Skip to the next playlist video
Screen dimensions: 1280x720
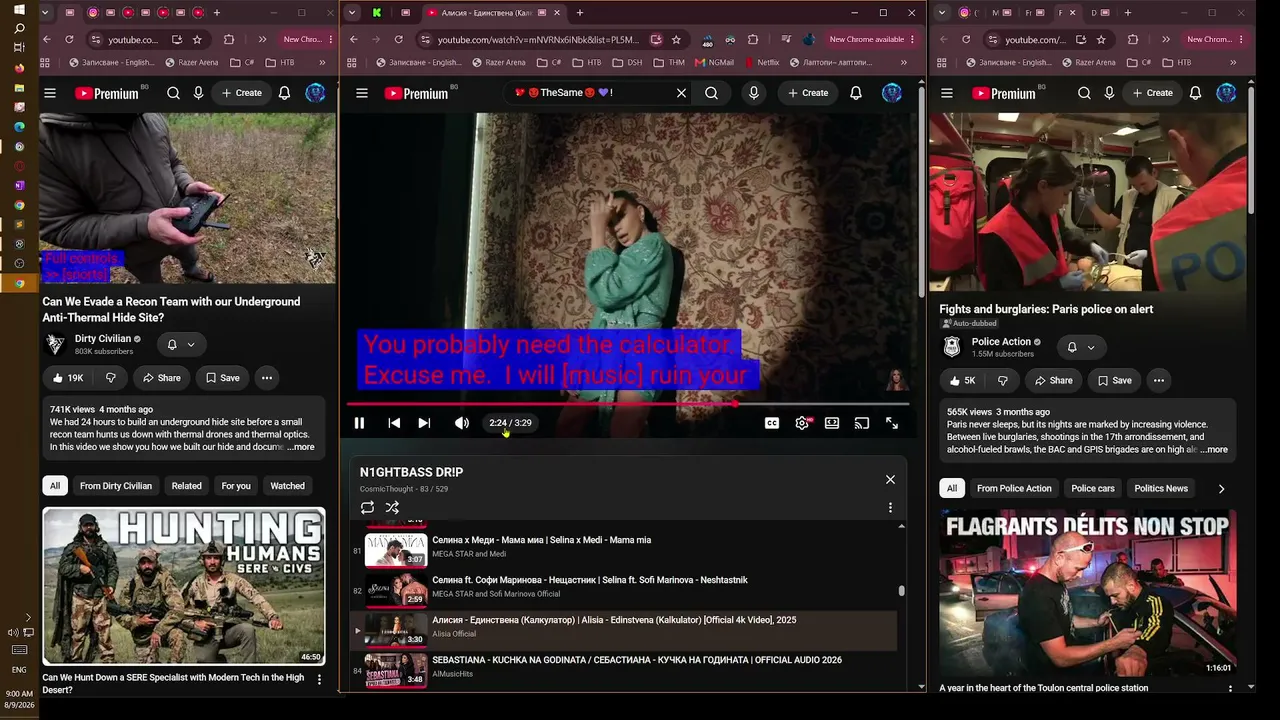pos(424,423)
